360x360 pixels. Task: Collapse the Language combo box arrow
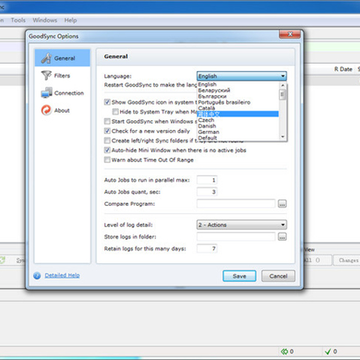(283, 76)
